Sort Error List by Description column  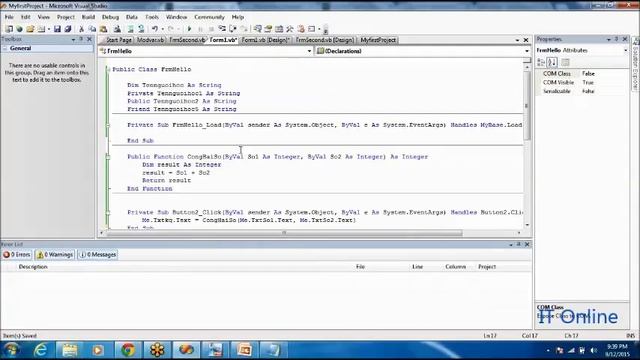point(33,267)
